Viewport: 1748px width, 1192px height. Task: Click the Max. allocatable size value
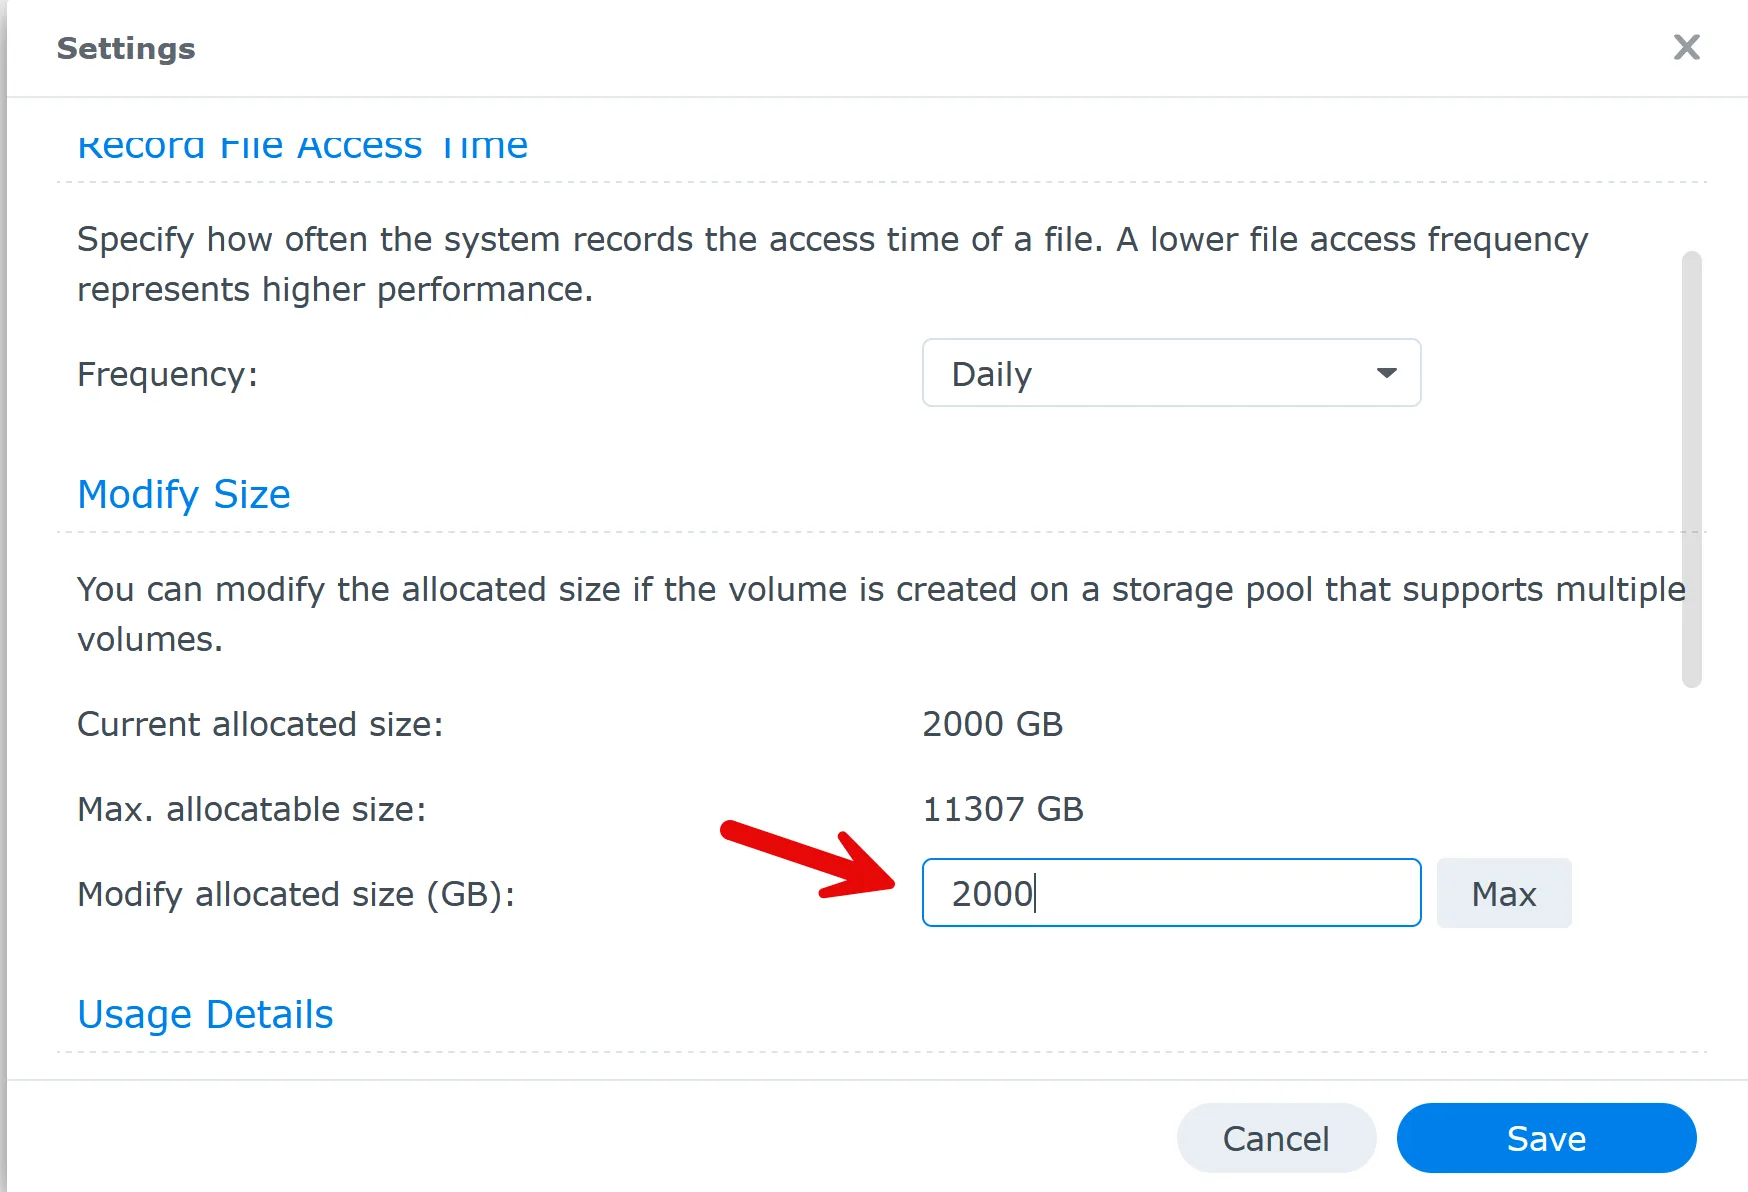click(1003, 809)
